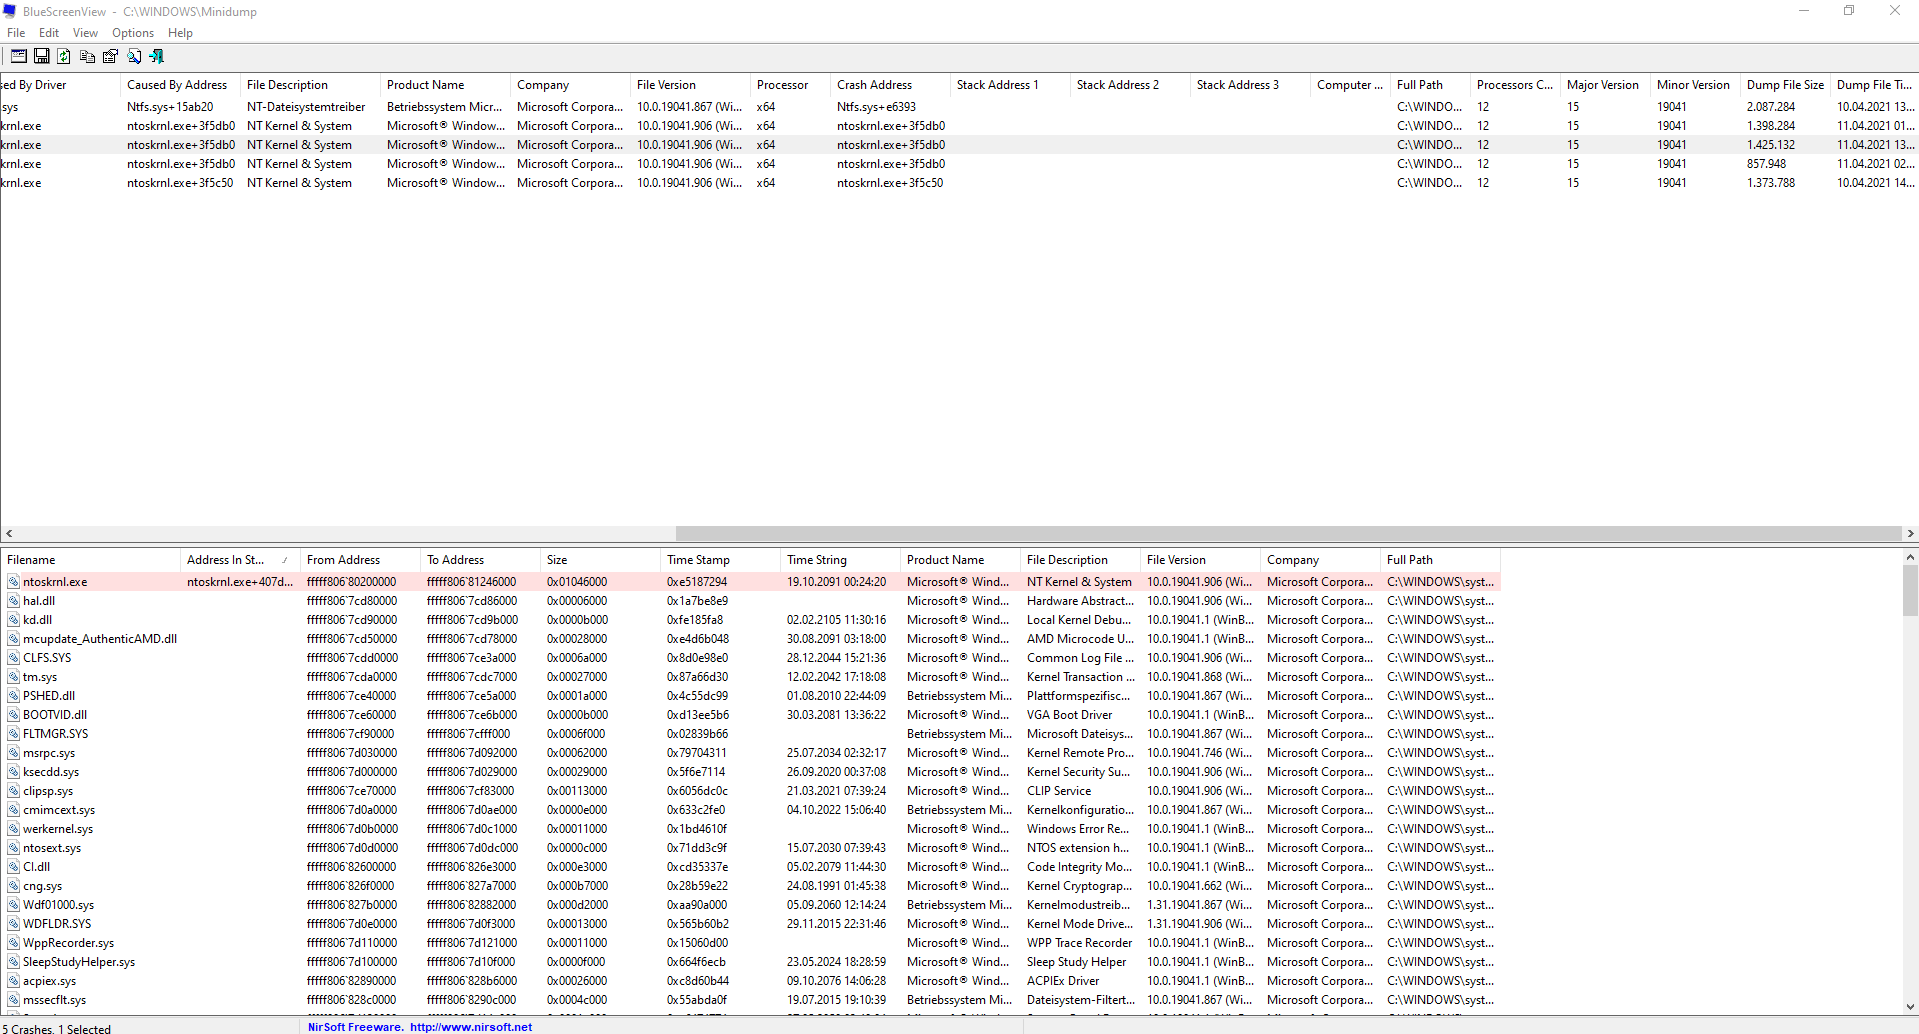Click the file icon beside ntoskrnl.exe
This screenshot has height=1034, width=1919.
tap(14, 582)
